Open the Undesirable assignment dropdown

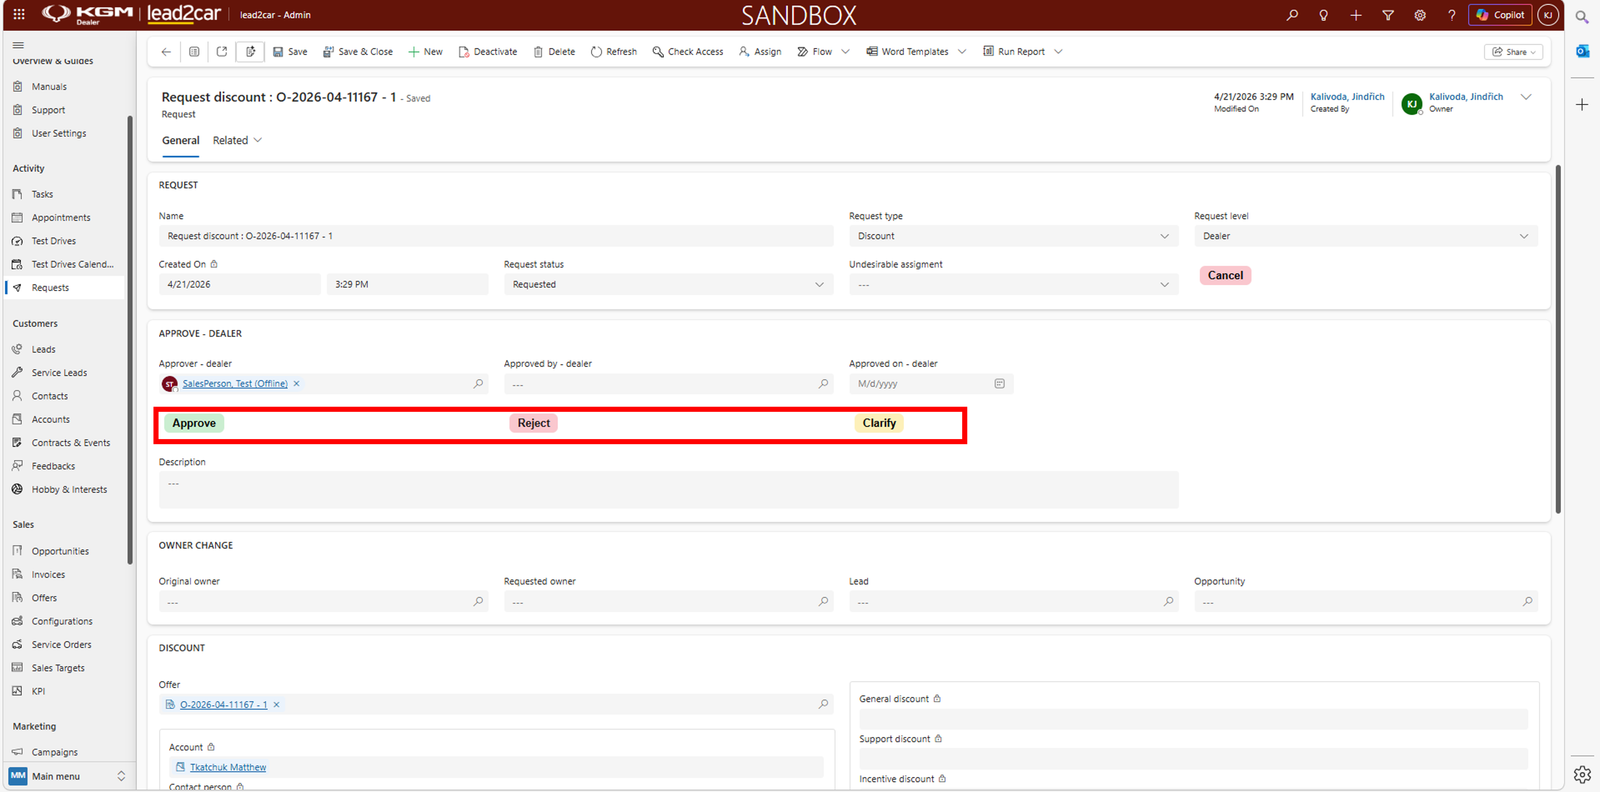pos(1013,285)
